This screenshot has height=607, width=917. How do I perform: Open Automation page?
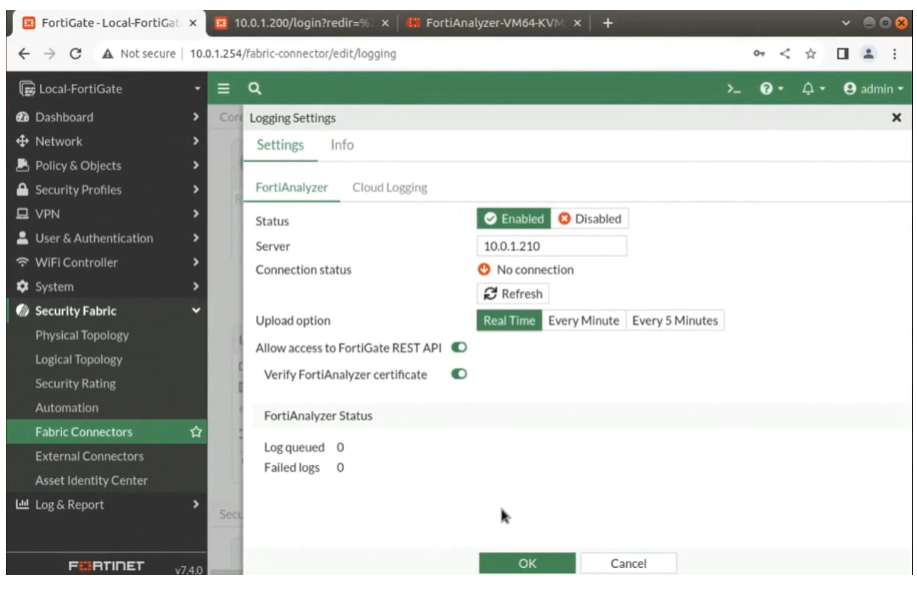click(x=67, y=408)
